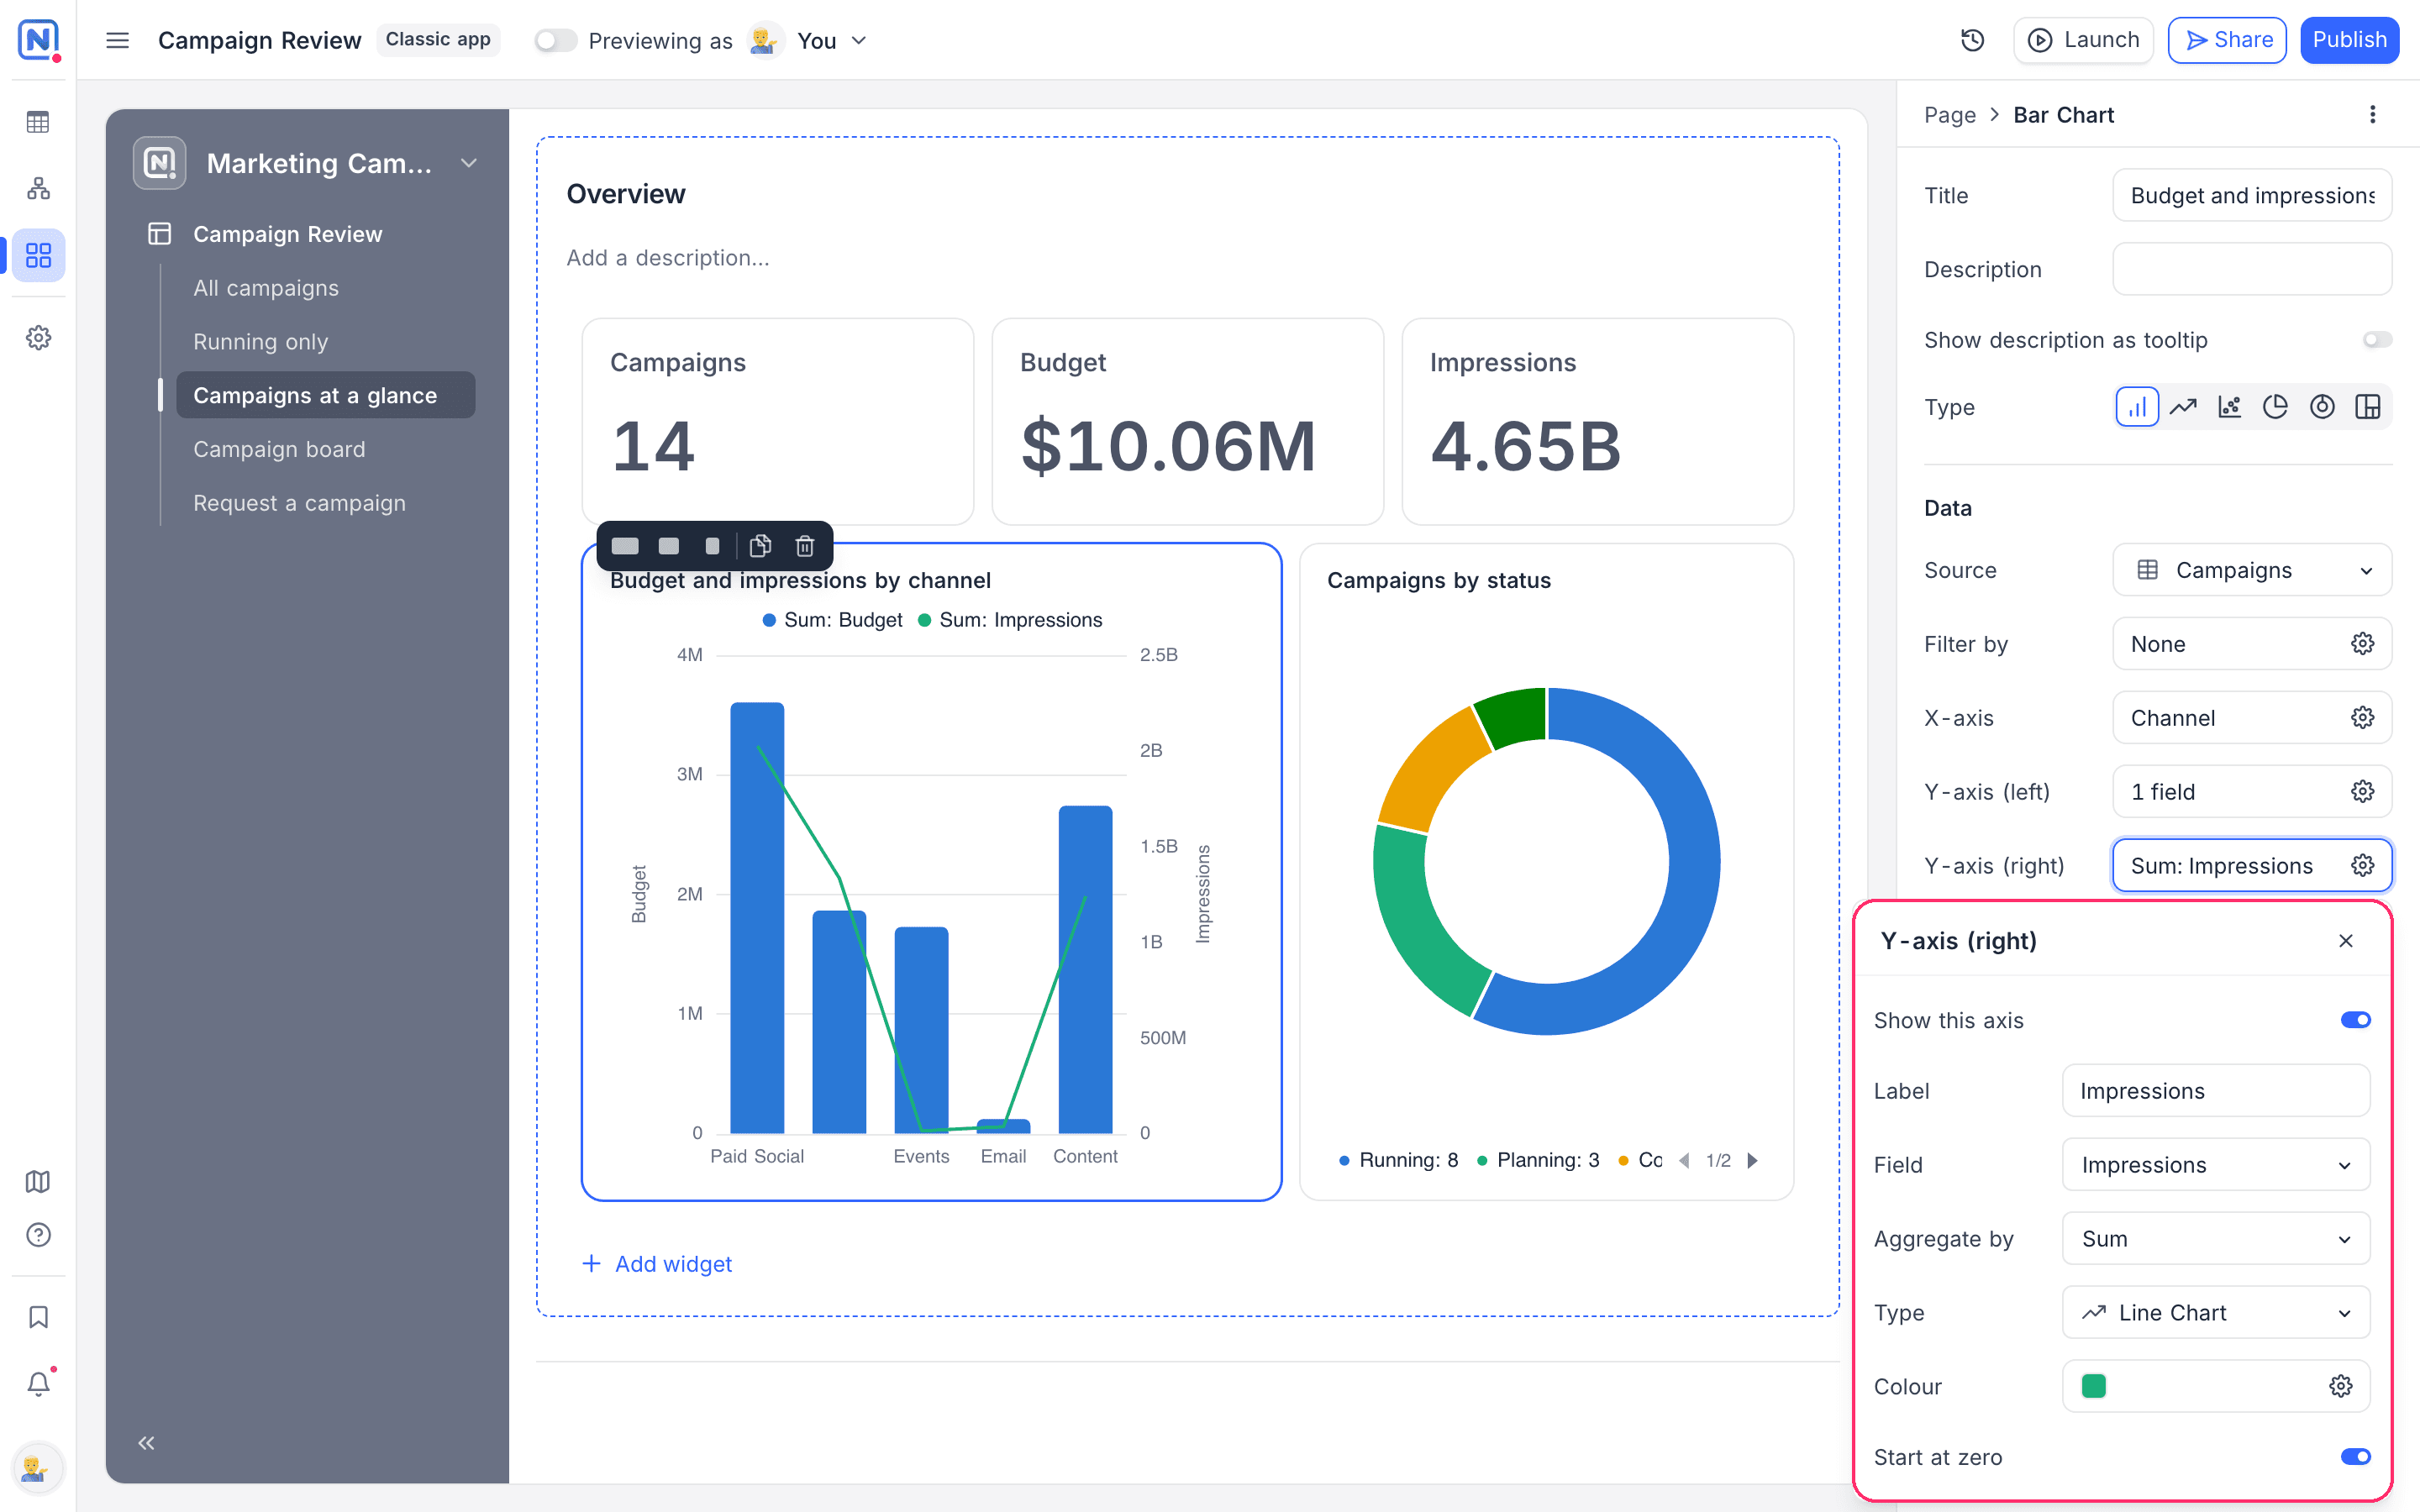Select the scatter chart type icon
The image size is (2420, 1512).
coord(2229,407)
